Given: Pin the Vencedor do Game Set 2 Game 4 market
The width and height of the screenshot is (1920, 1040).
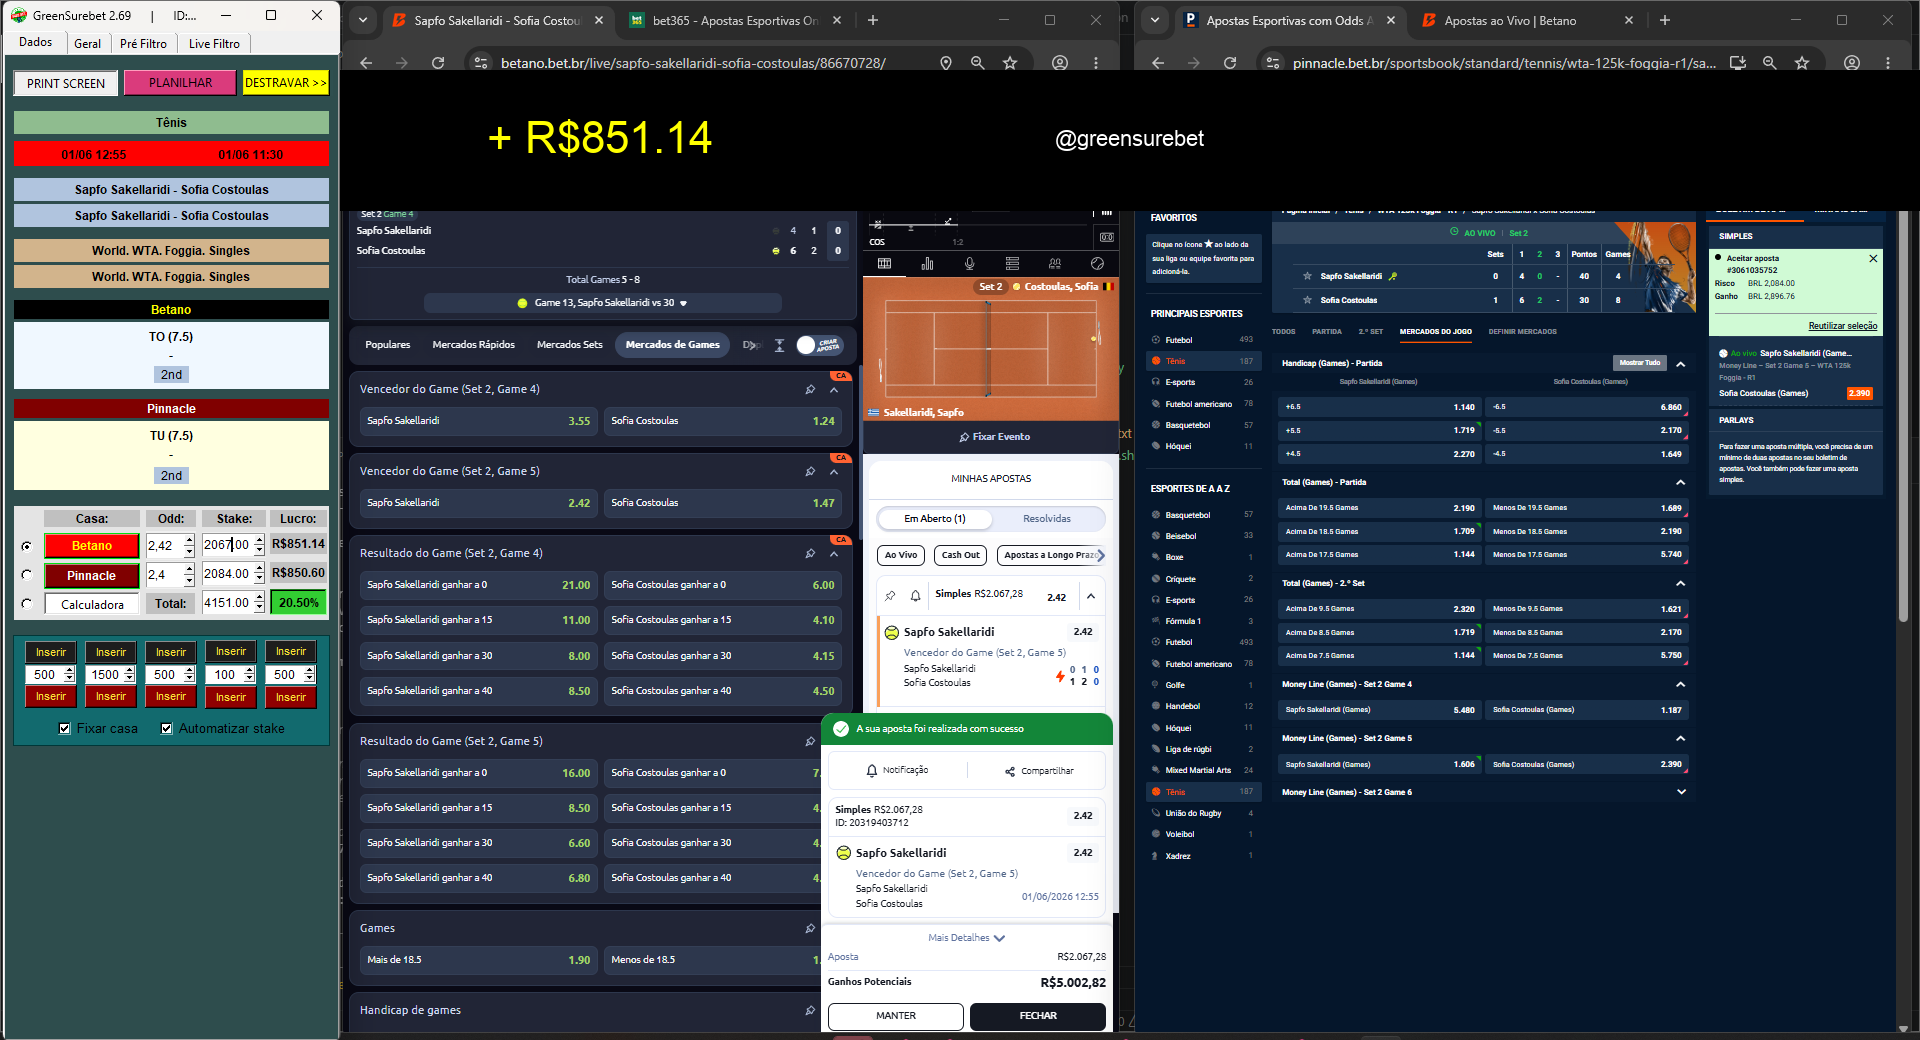Looking at the screenshot, I should click(810, 389).
